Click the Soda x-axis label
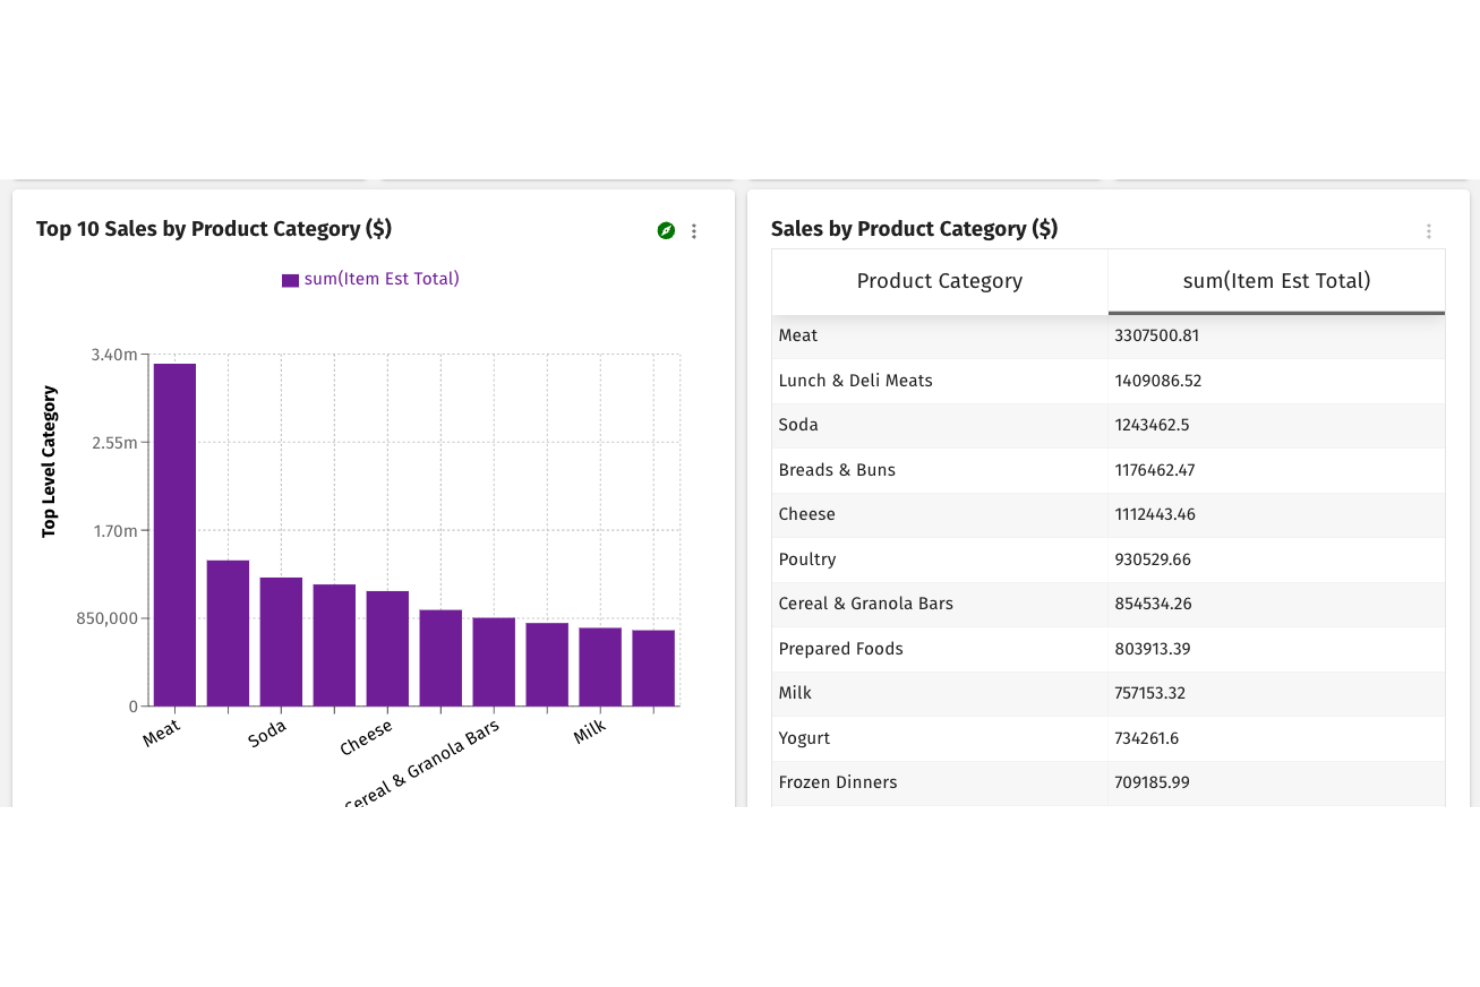The height and width of the screenshot is (987, 1480). click(x=267, y=734)
